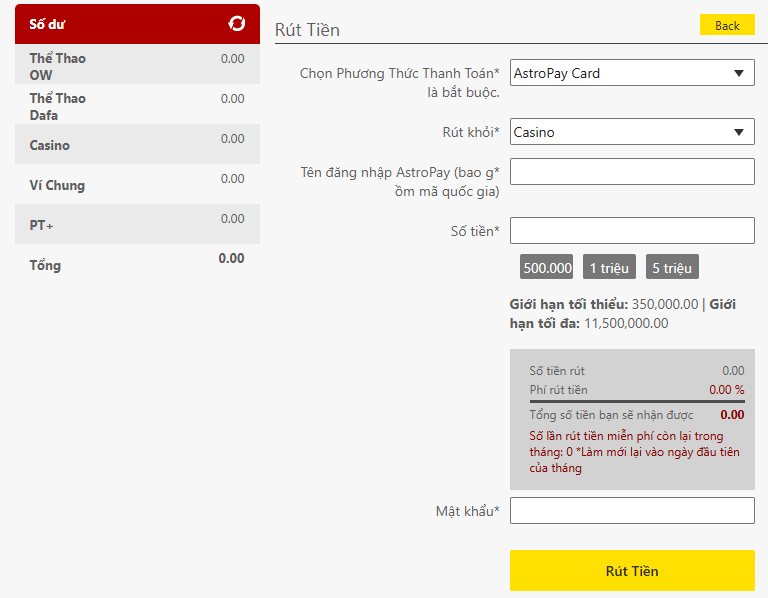Focus the AstroPay login name field

click(632, 172)
